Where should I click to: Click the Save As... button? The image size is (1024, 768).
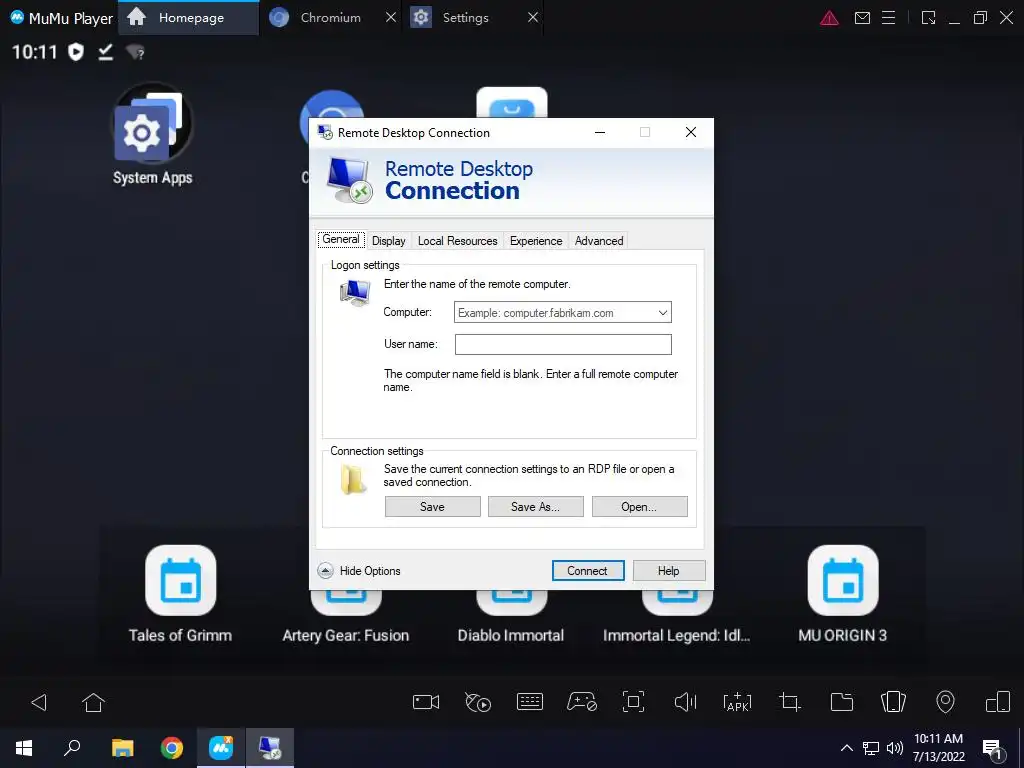(x=536, y=507)
